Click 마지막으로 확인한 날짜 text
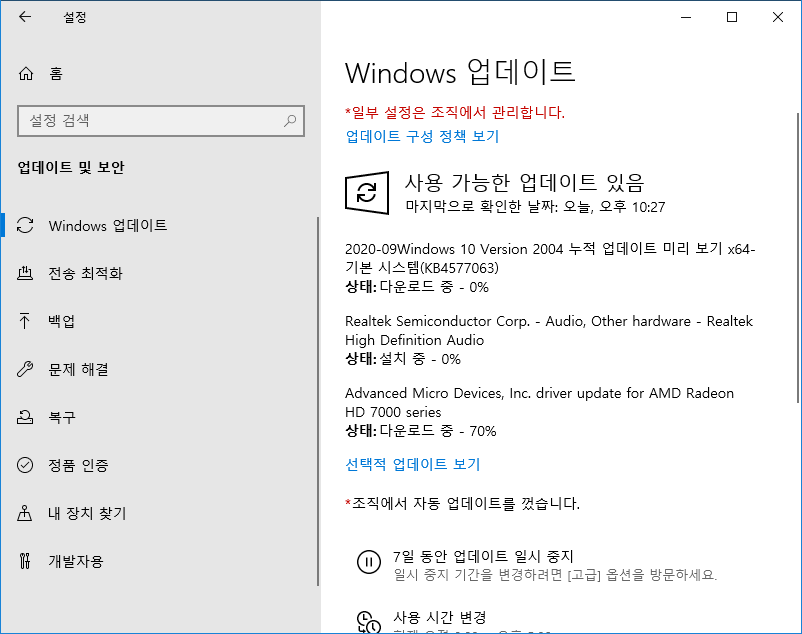The image size is (802, 634). (535, 207)
